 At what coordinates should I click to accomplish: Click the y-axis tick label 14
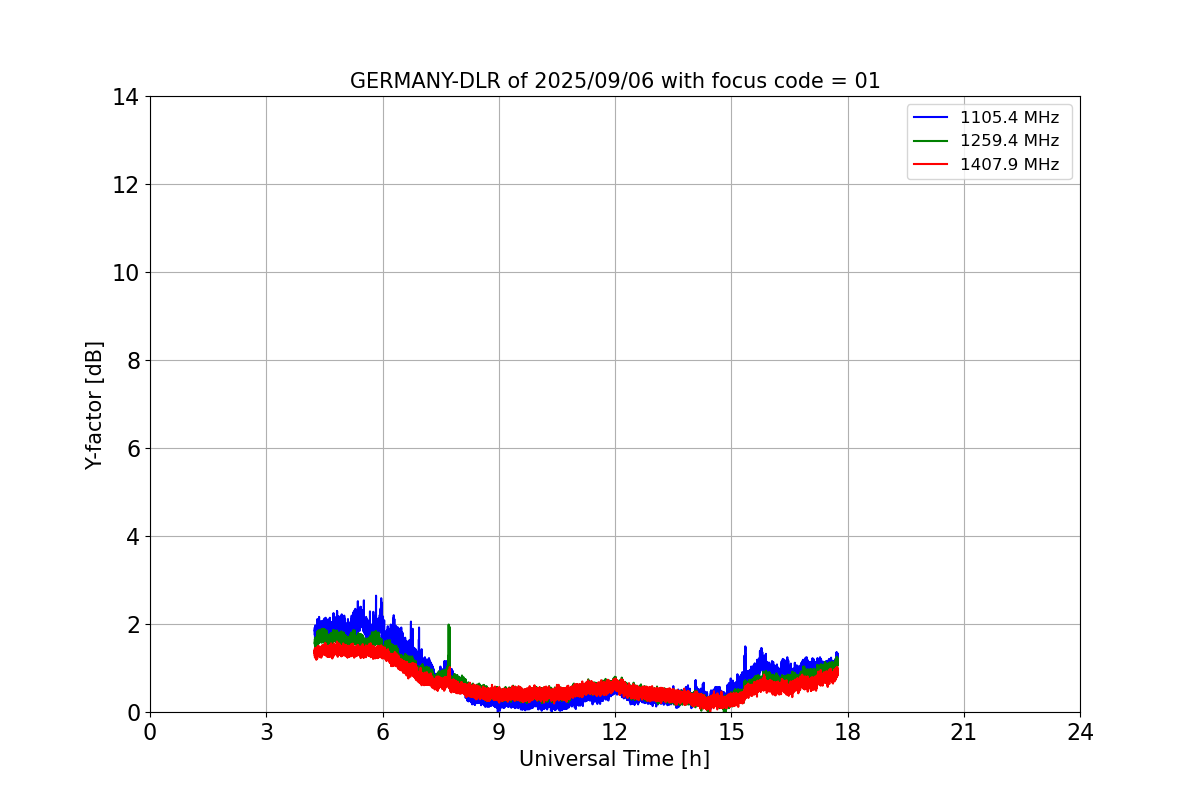click(x=125, y=97)
